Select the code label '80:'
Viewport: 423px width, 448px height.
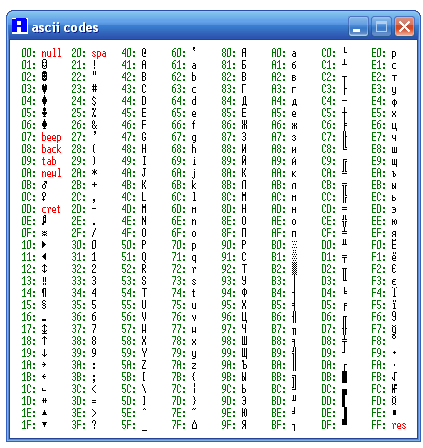click(229, 53)
